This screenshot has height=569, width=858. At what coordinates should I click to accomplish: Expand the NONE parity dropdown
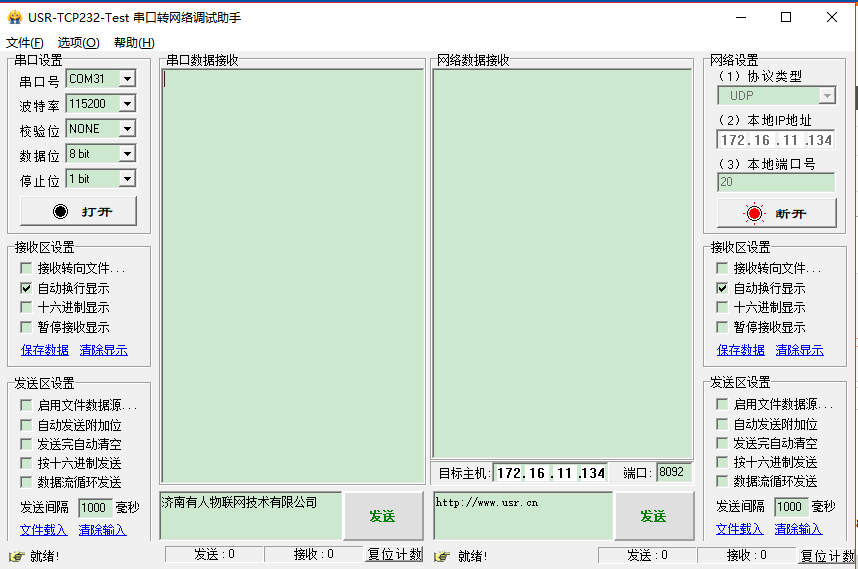(127, 129)
